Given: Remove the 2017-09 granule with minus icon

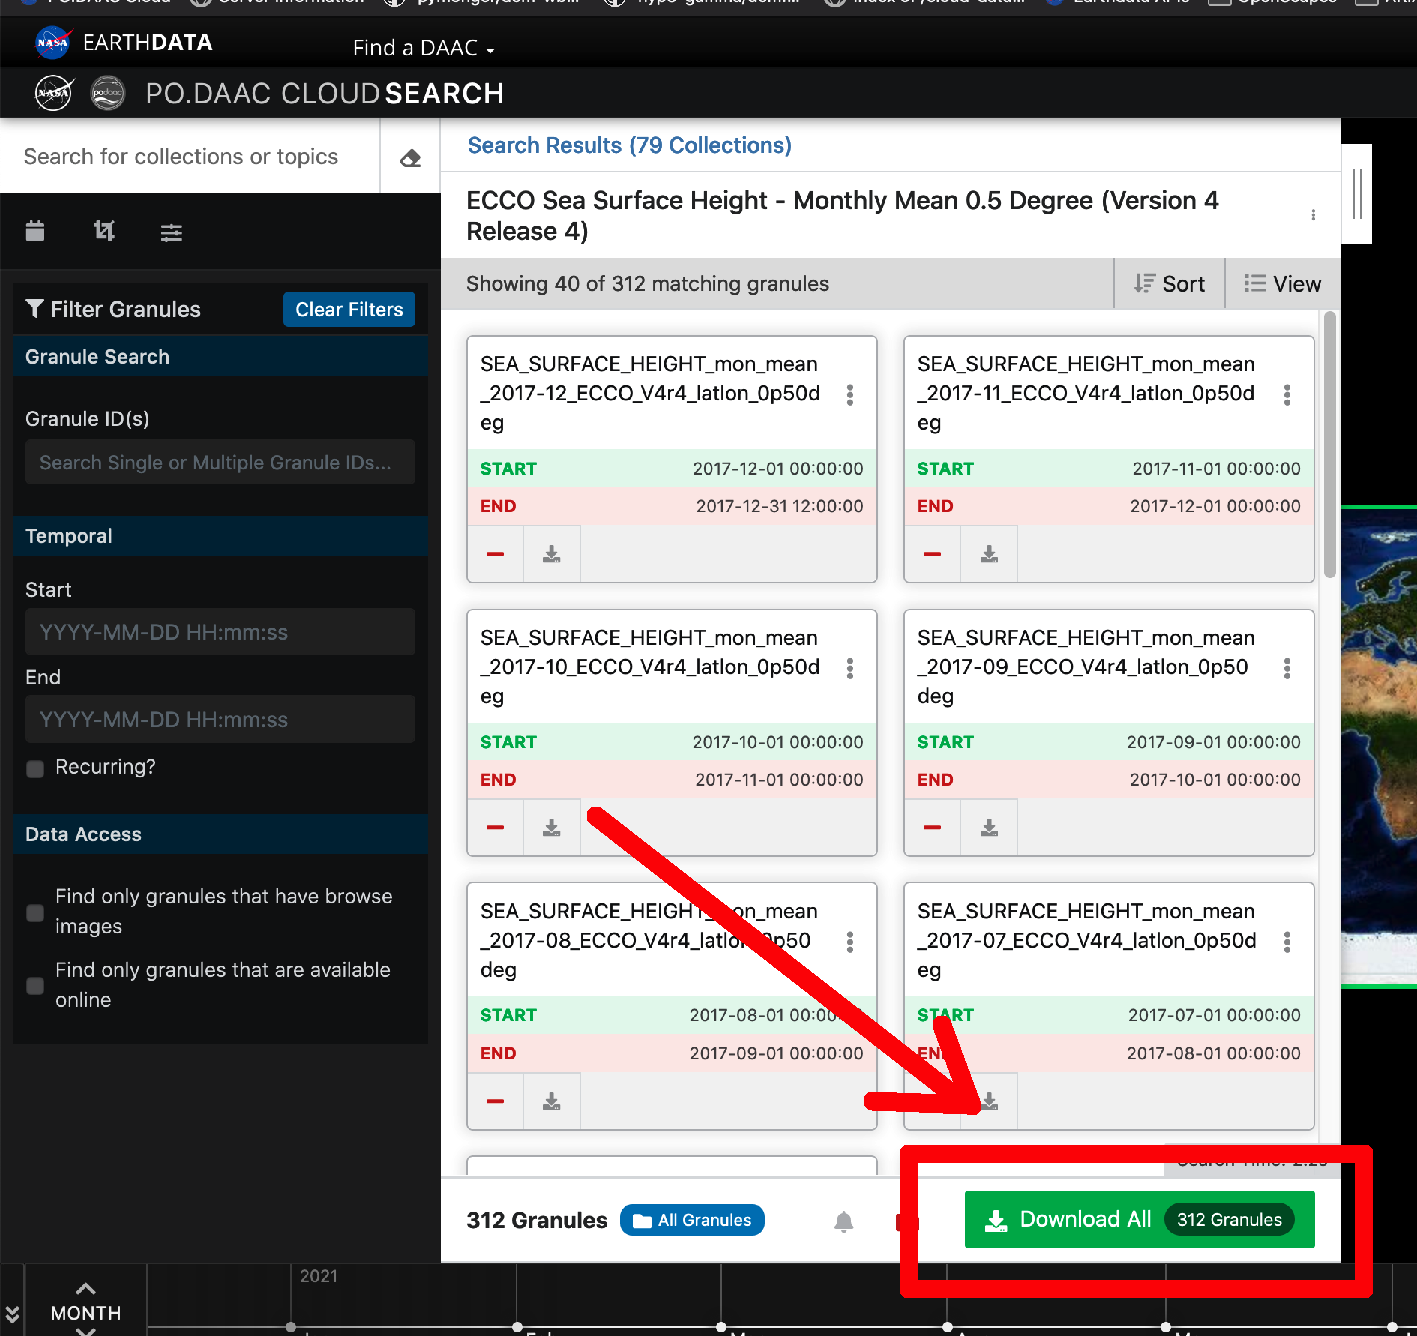Looking at the screenshot, I should click(933, 828).
